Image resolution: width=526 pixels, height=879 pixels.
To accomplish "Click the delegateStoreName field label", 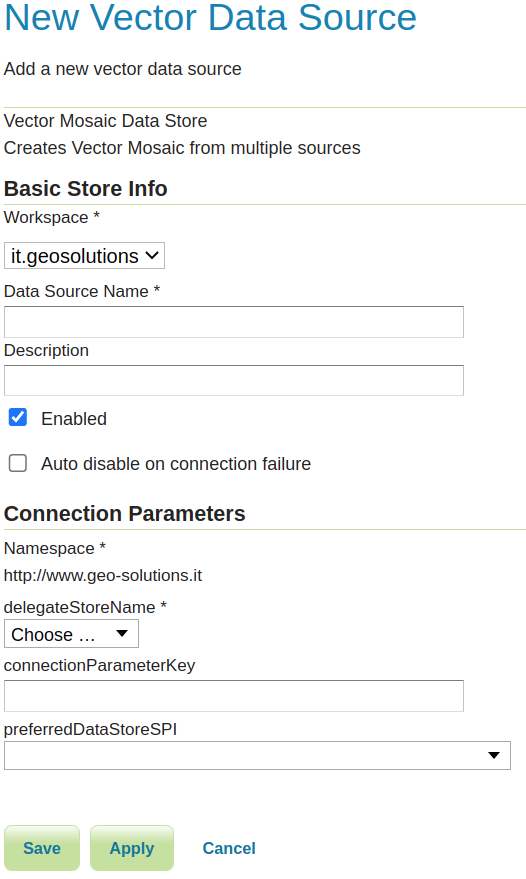I will coord(85,607).
